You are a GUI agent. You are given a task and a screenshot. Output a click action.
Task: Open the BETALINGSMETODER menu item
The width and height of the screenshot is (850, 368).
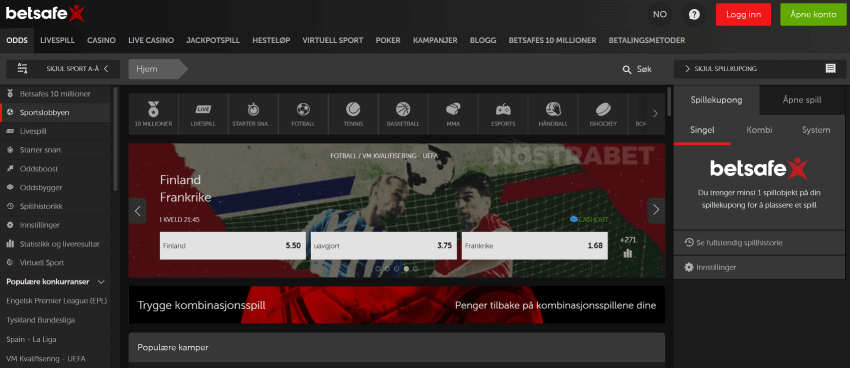pyautogui.click(x=647, y=40)
